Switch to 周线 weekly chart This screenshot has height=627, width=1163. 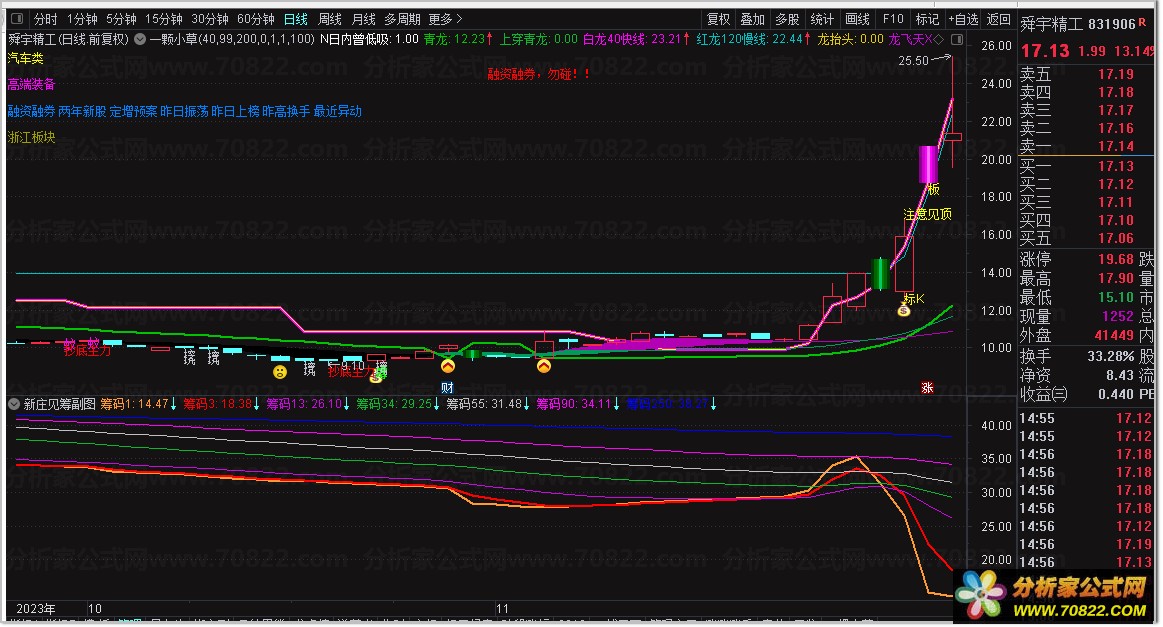330,19
